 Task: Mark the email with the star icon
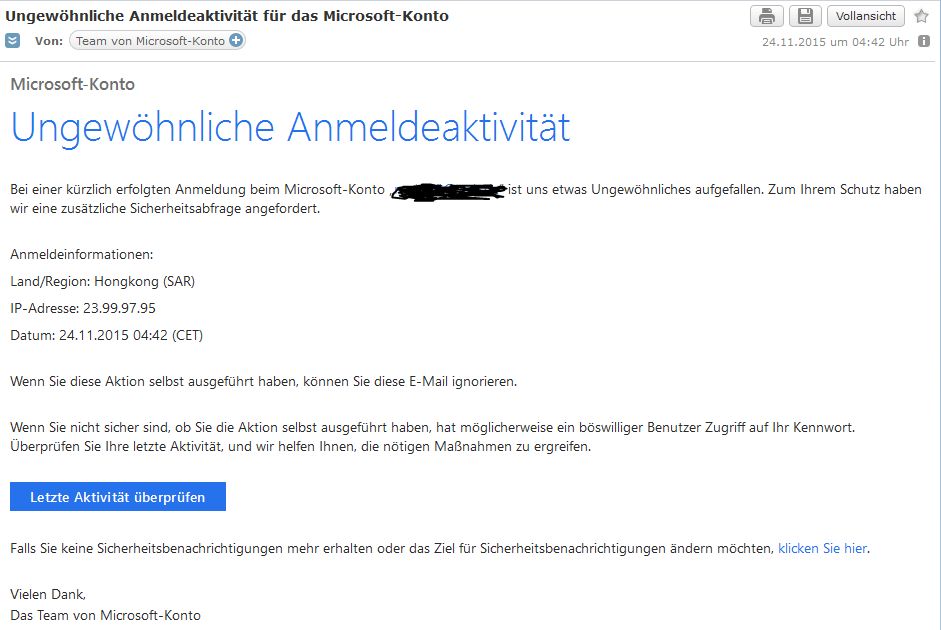[x=921, y=16]
